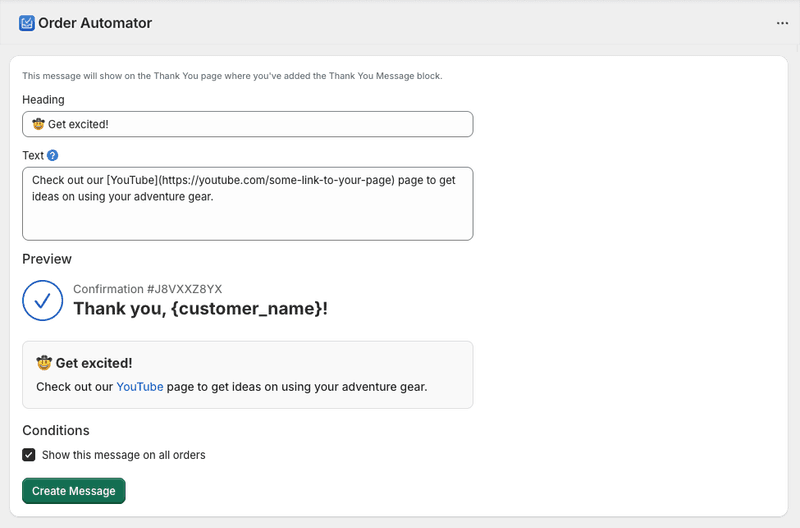The height and width of the screenshot is (528, 800).
Task: Click the Conditions section label
Action: coord(56,431)
